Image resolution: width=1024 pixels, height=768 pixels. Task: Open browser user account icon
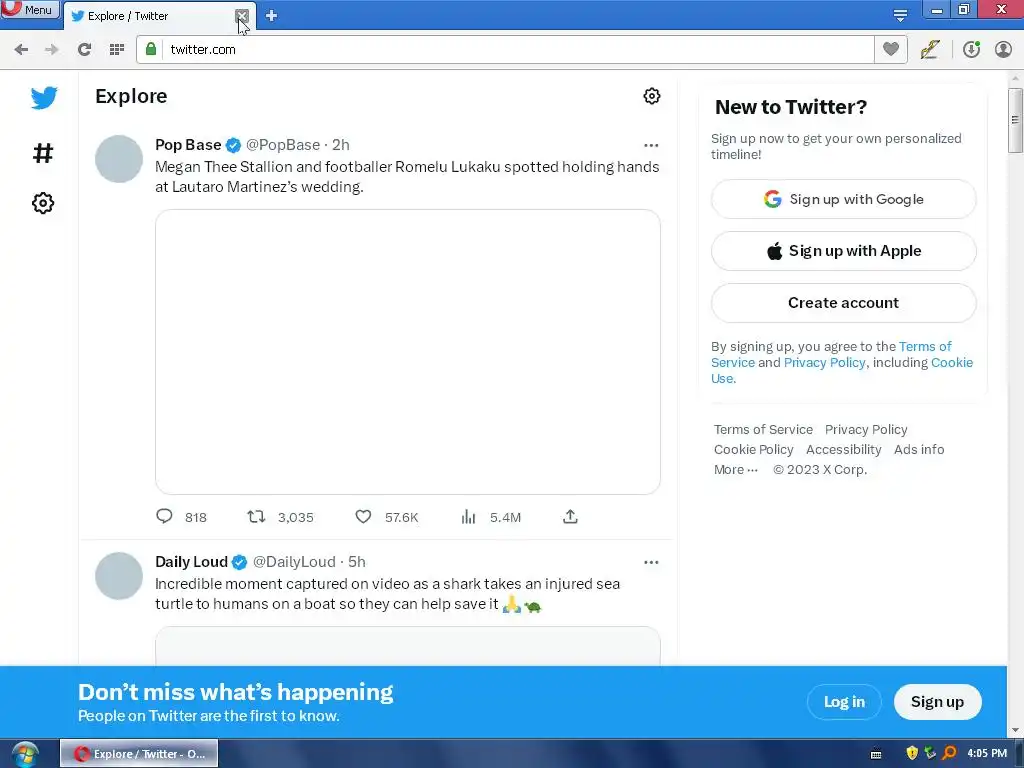point(1003,50)
